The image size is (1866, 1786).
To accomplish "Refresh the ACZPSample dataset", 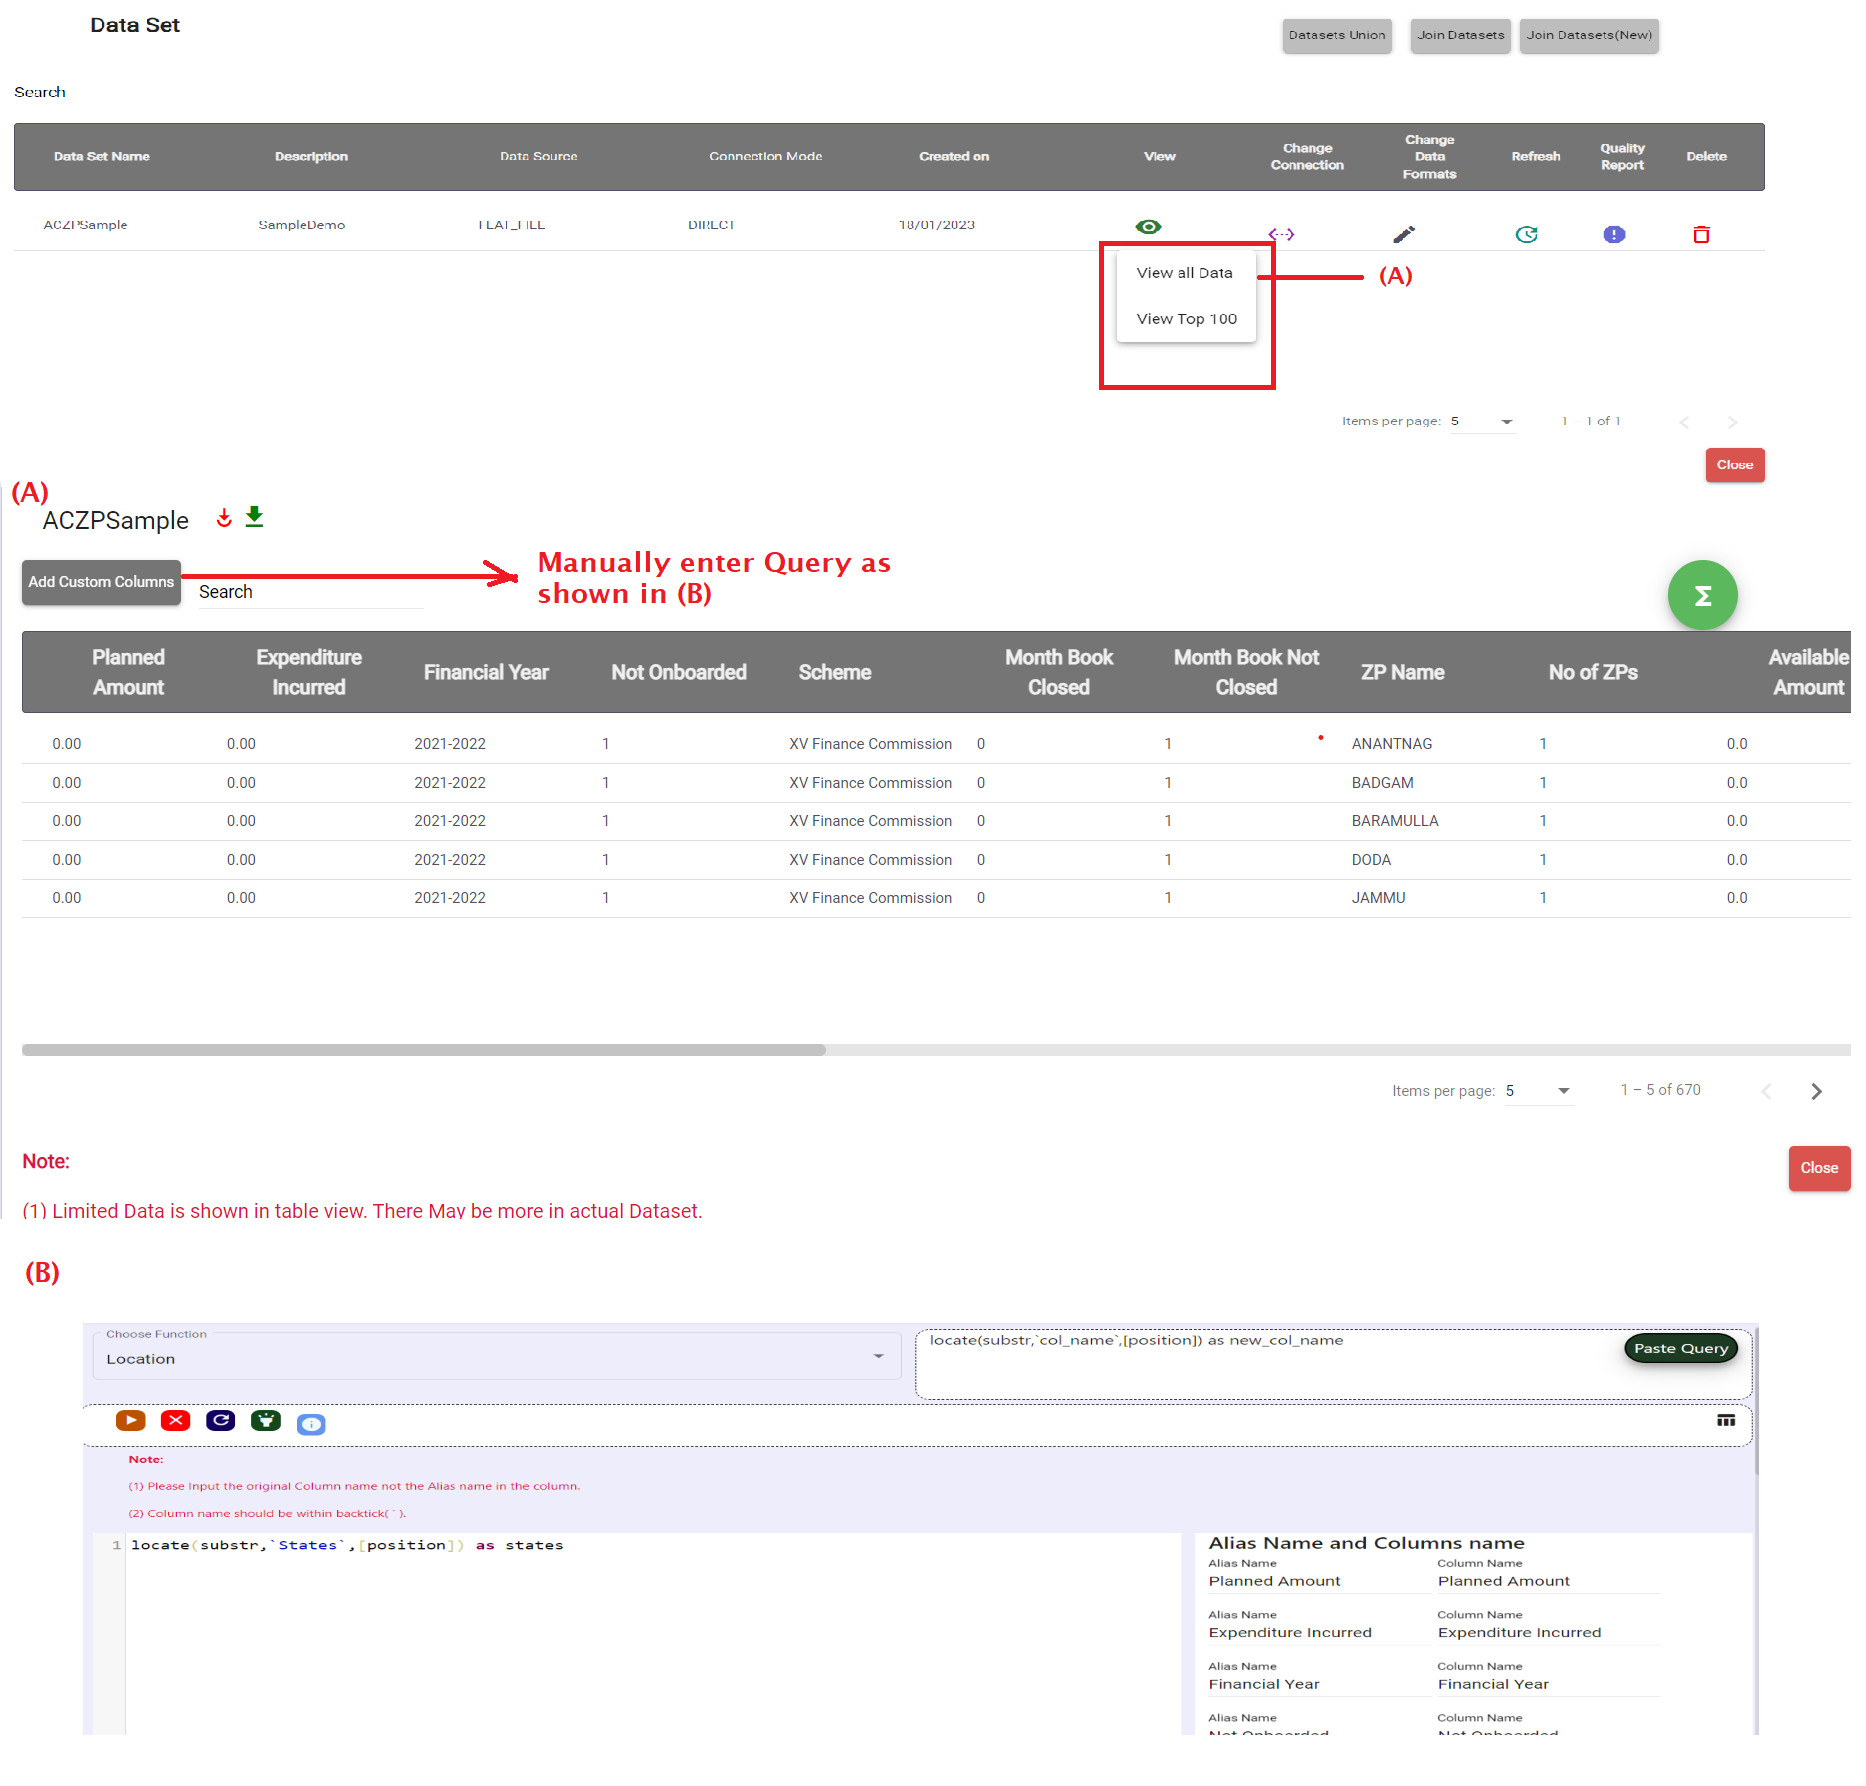I will coord(1526,234).
